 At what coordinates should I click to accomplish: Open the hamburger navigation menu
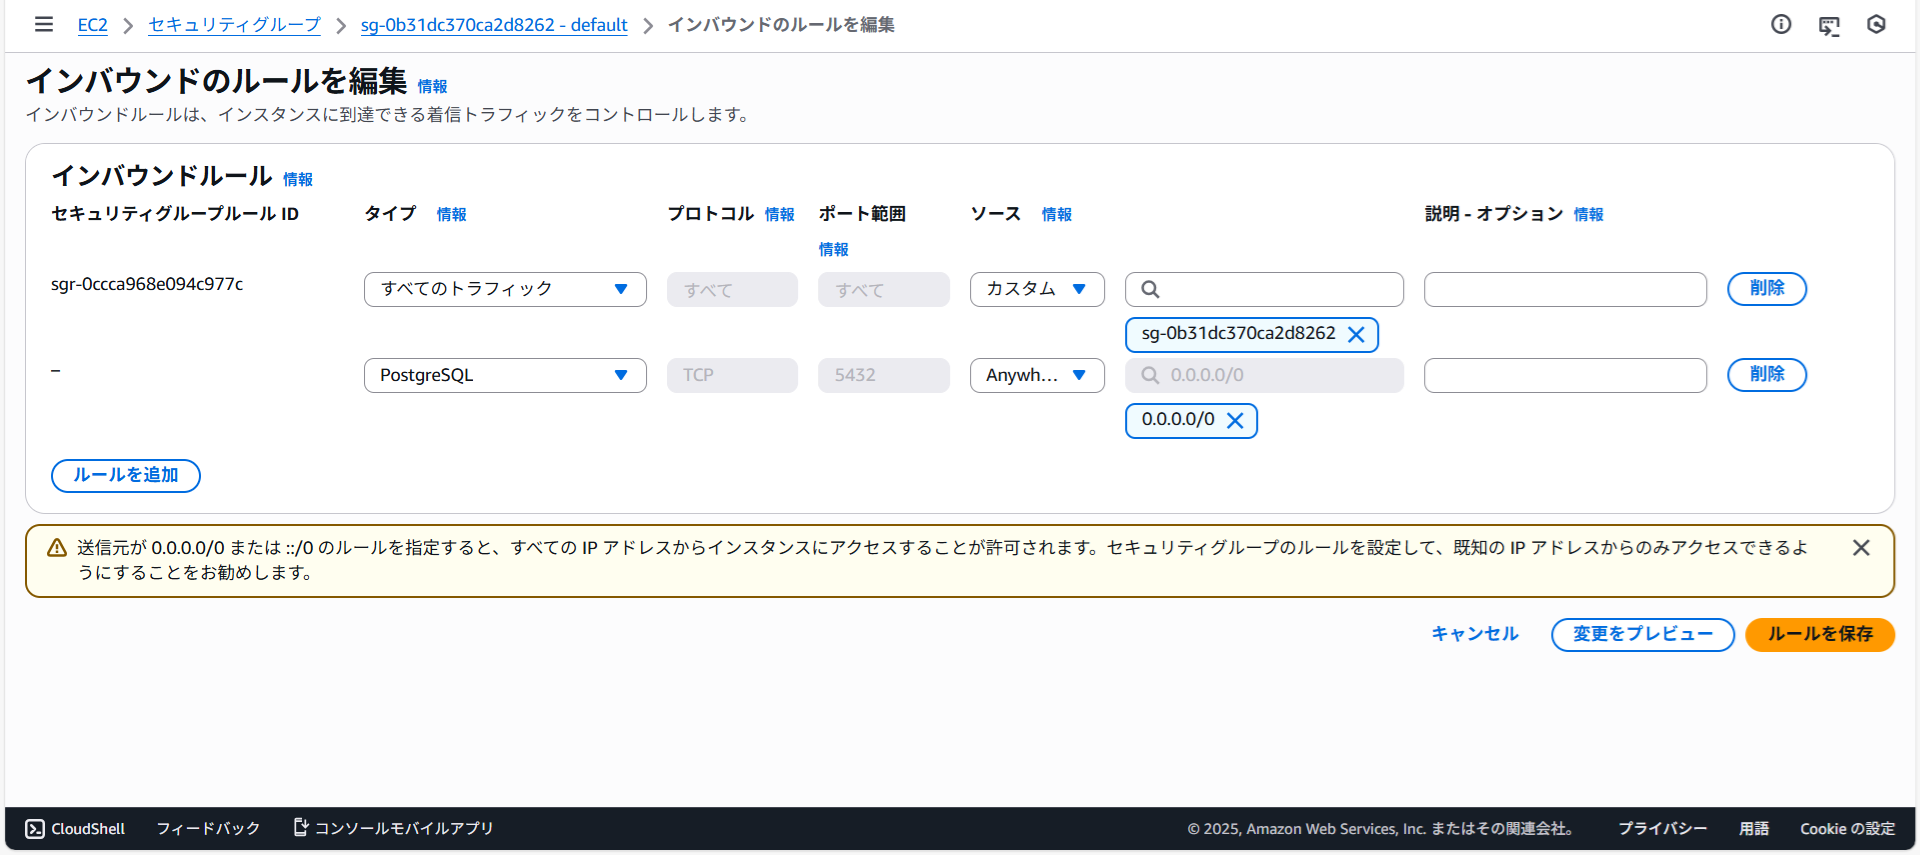click(x=44, y=24)
